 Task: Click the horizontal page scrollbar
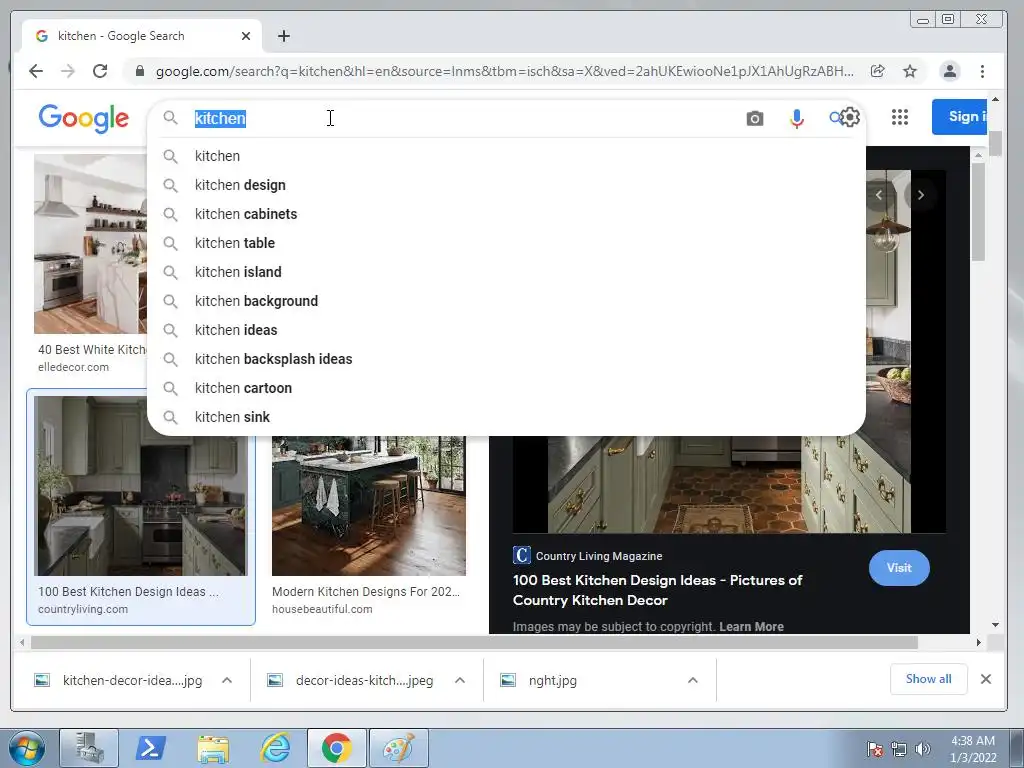click(x=474, y=643)
